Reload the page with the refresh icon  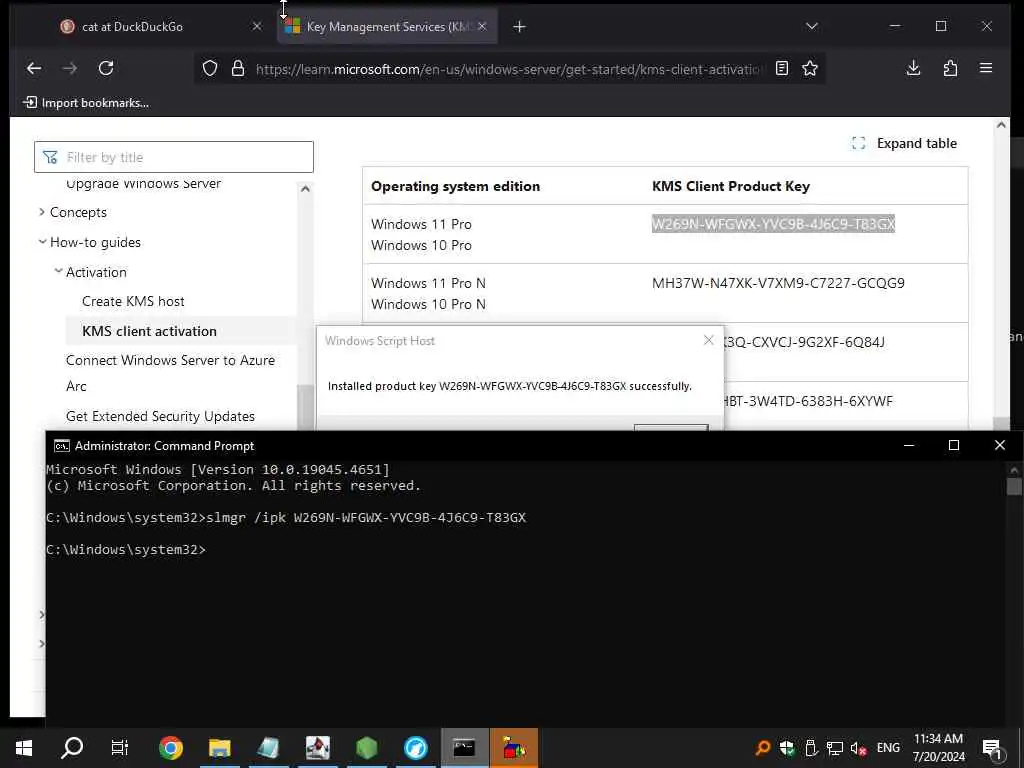(x=106, y=68)
